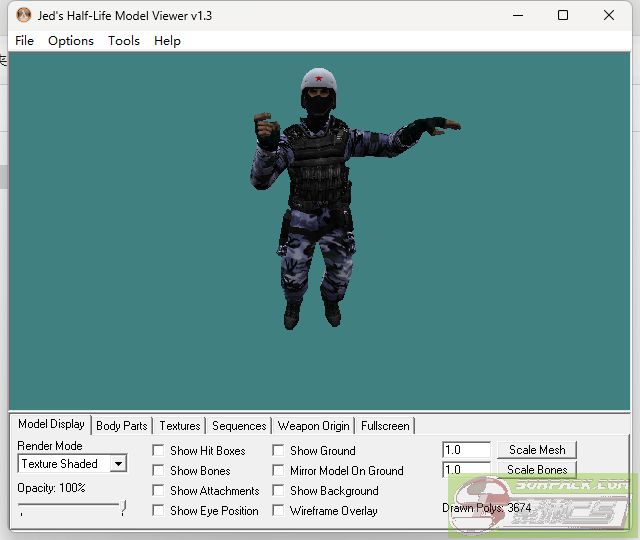
Task: Maximize the Model Viewer window
Action: pyautogui.click(x=563, y=16)
